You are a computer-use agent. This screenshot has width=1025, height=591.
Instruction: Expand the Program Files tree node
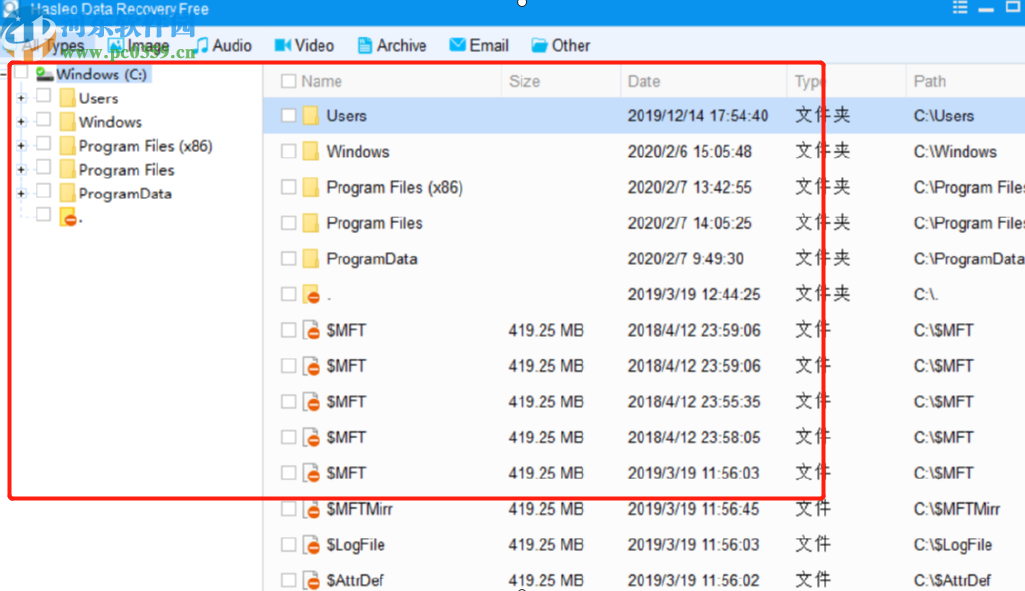[21, 170]
